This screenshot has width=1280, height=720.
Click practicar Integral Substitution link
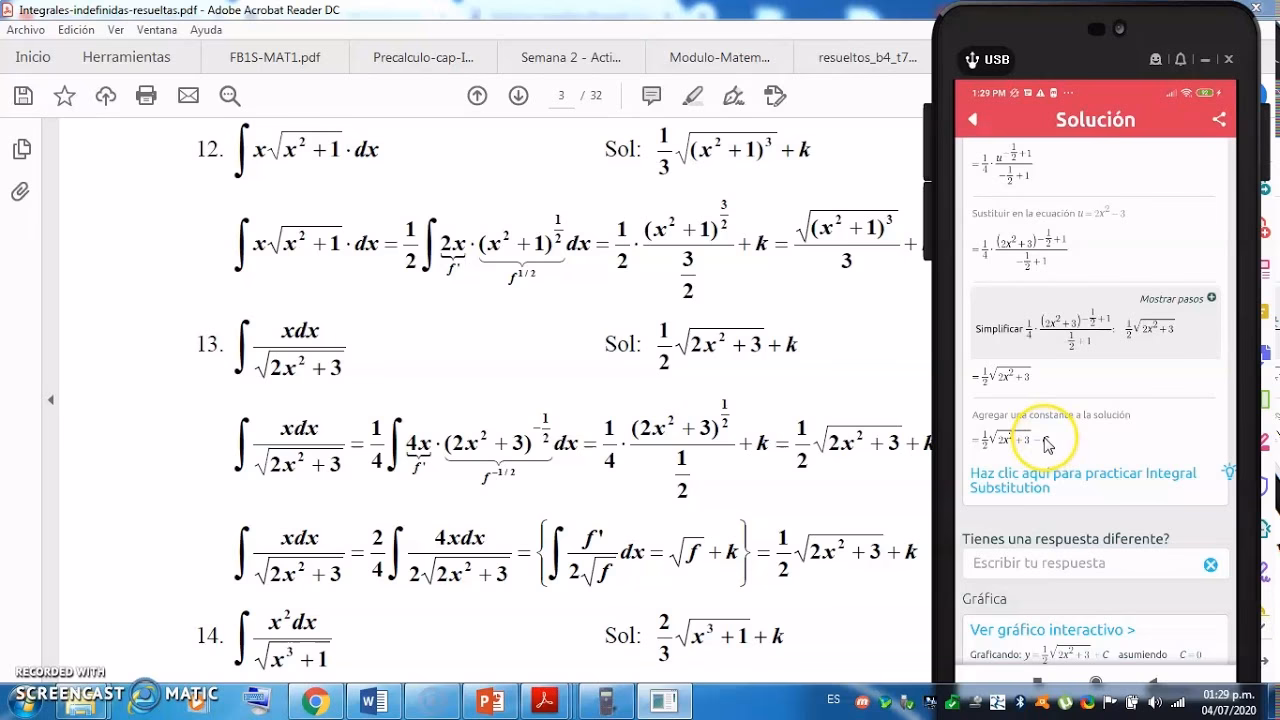click(x=1082, y=480)
